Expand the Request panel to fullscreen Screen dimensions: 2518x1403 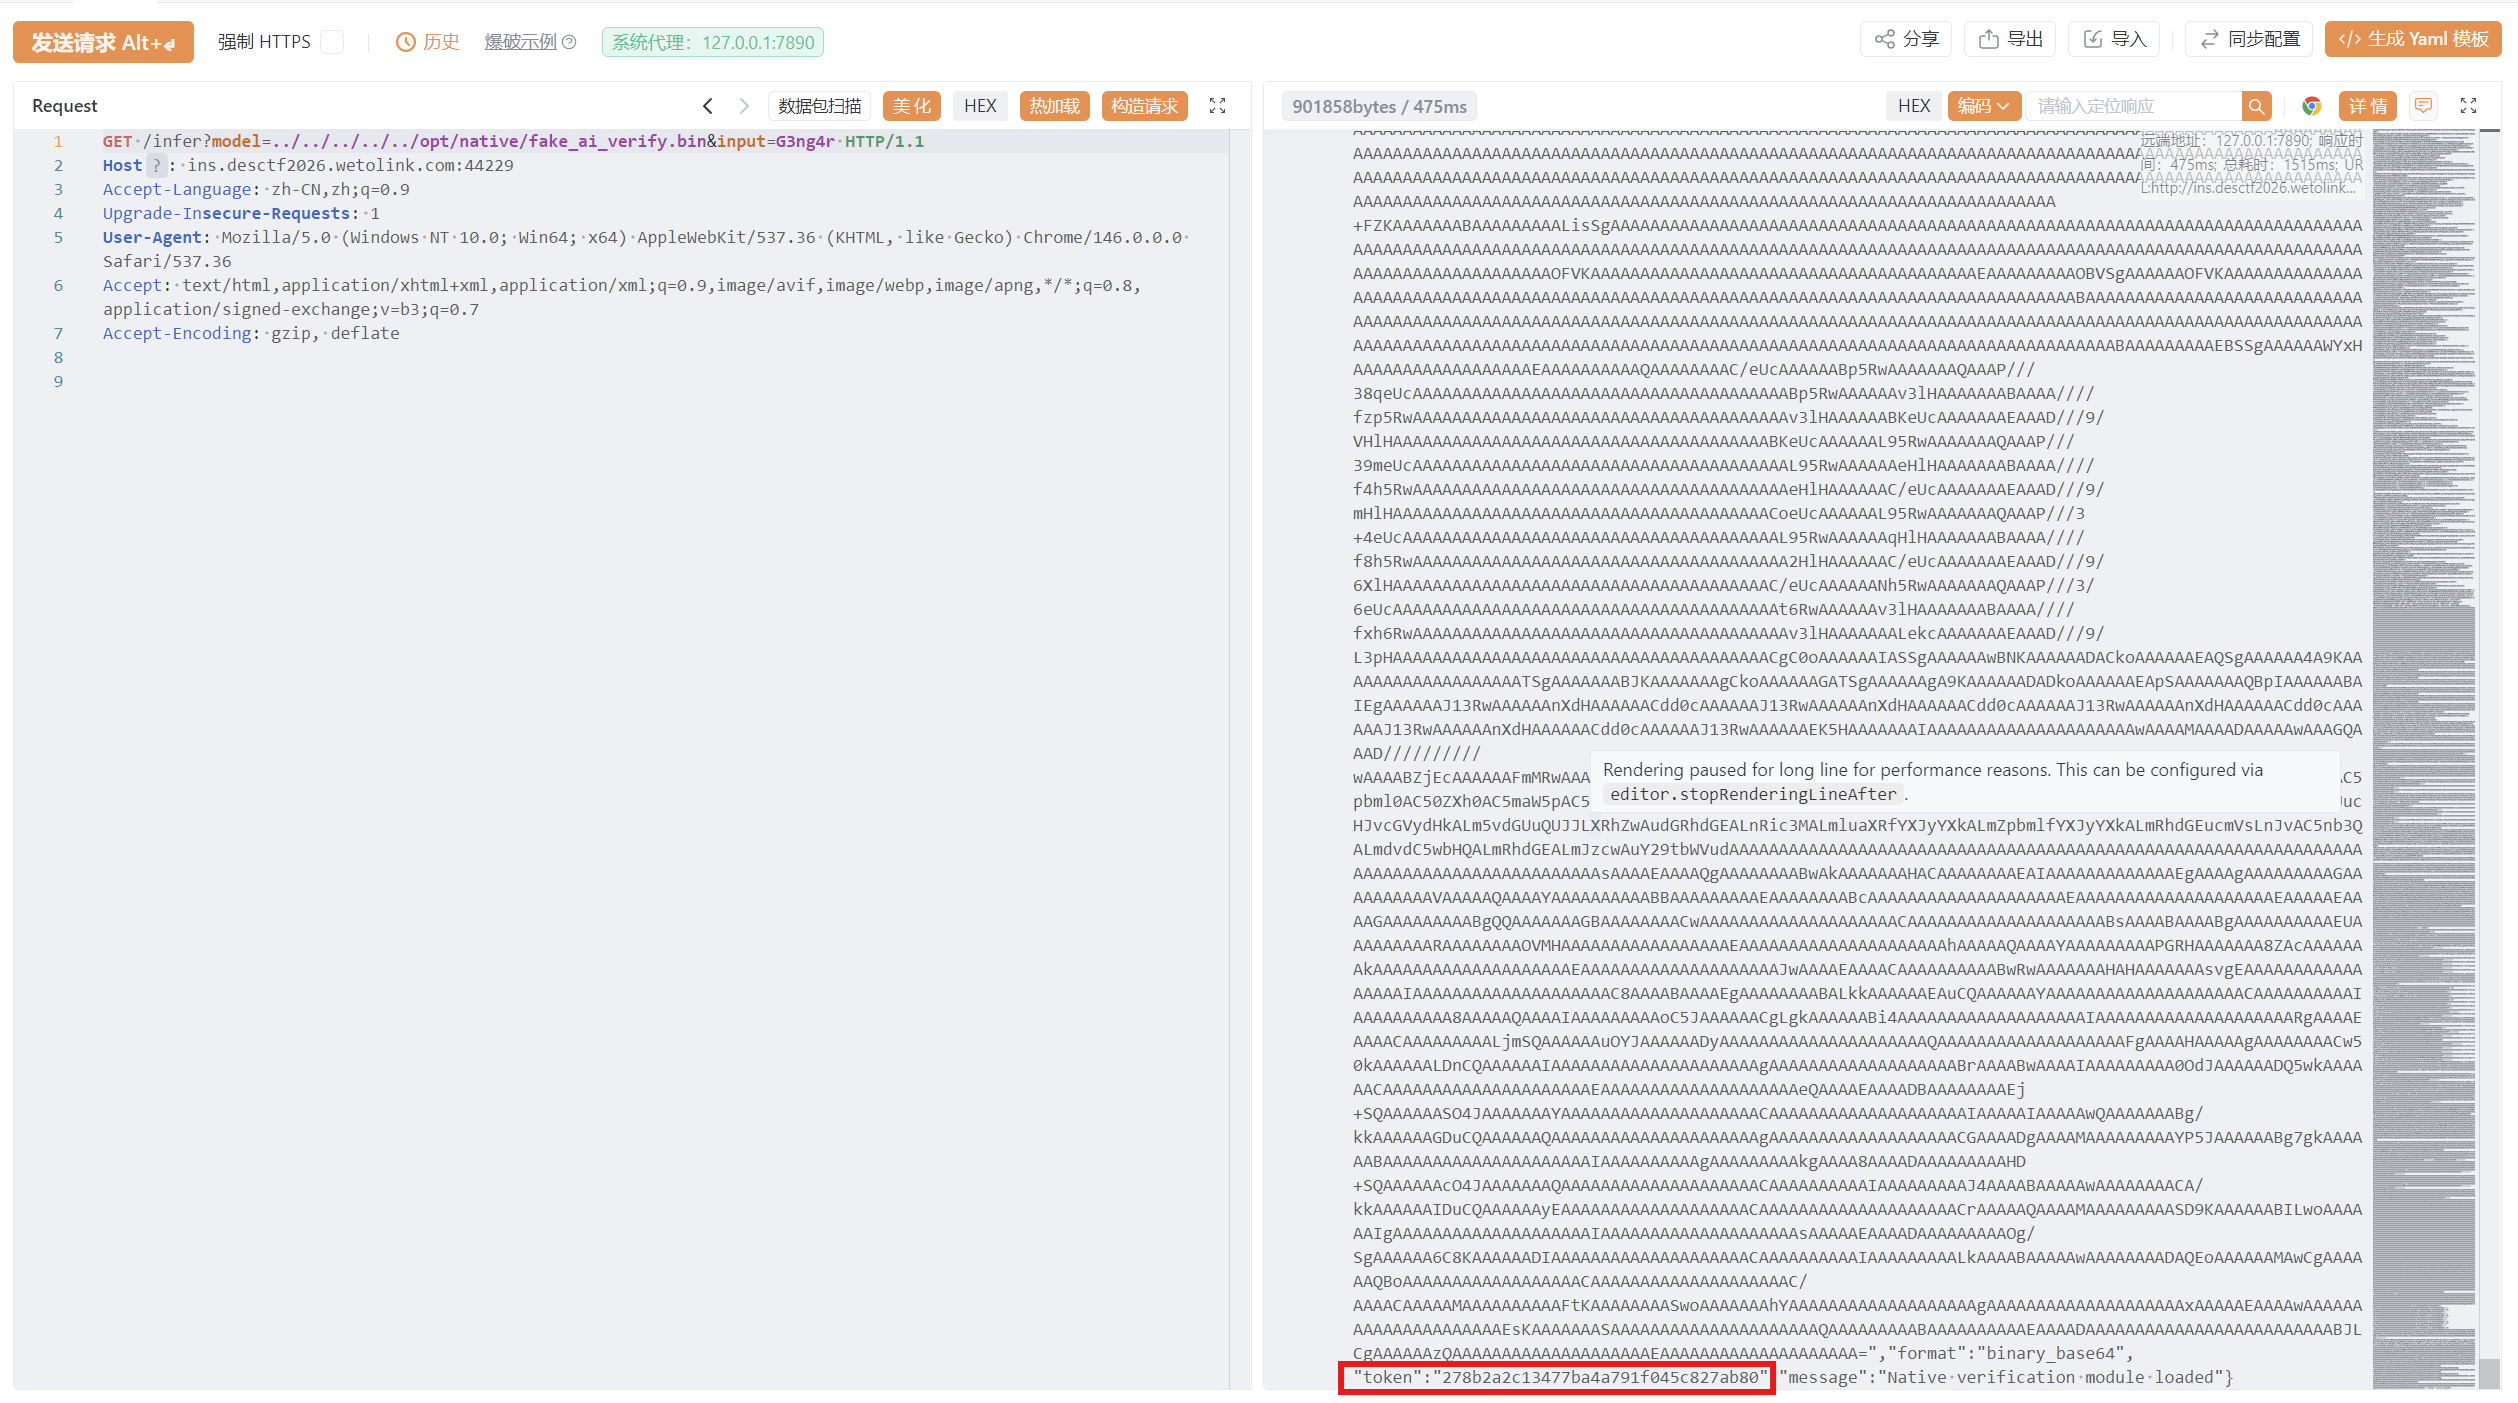click(x=1217, y=106)
